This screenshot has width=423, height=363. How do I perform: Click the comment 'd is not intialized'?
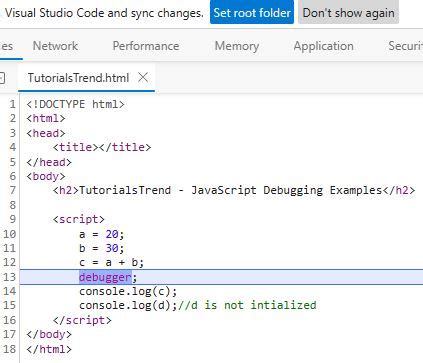click(247, 305)
